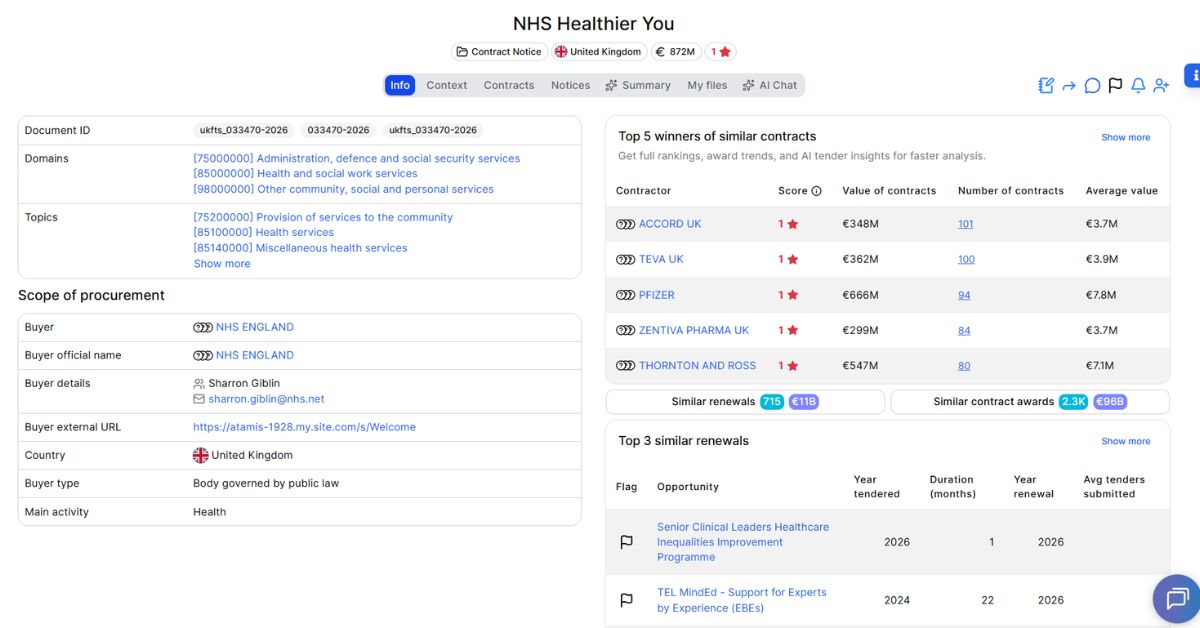Click the organisation icon beside ACCORD UK
This screenshot has height=628, width=1200.
tap(626, 224)
